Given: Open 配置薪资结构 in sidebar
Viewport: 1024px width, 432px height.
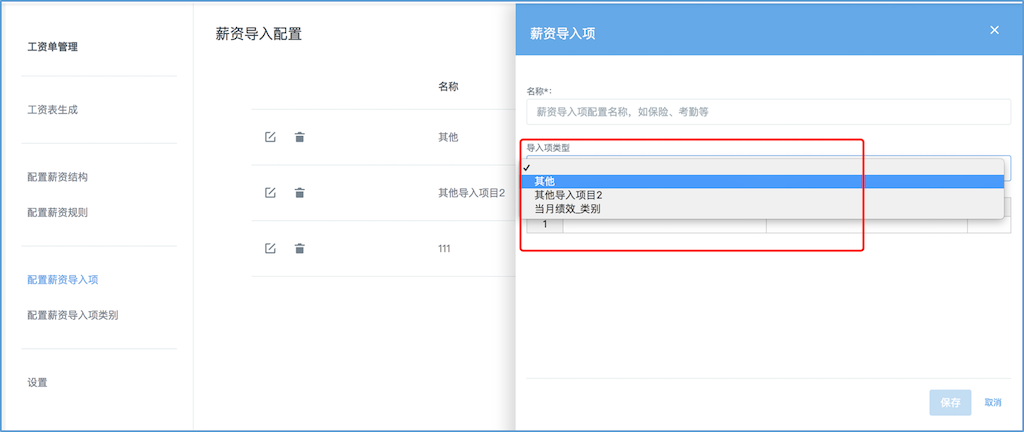Looking at the screenshot, I should tap(57, 177).
